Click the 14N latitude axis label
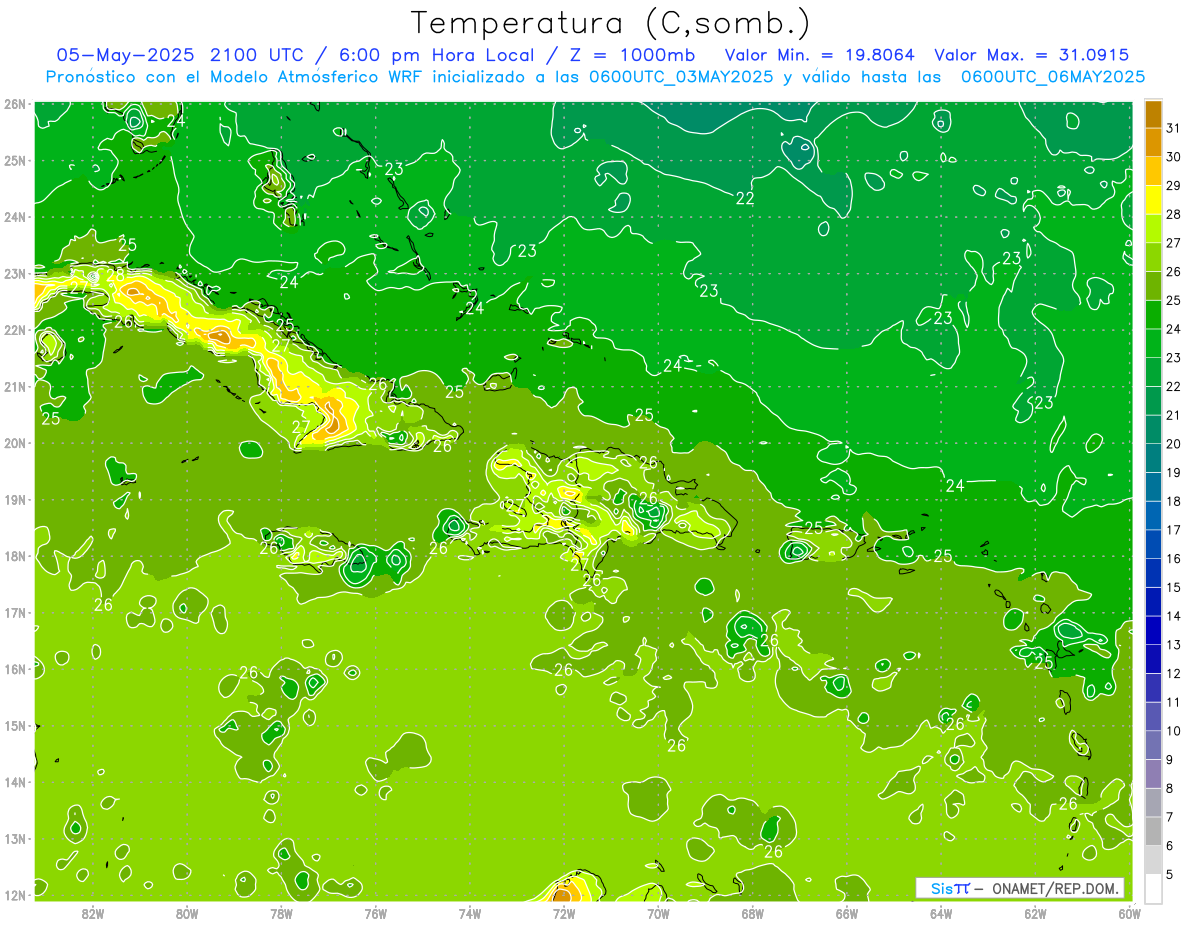The height and width of the screenshot is (927, 1200). tap(14, 782)
